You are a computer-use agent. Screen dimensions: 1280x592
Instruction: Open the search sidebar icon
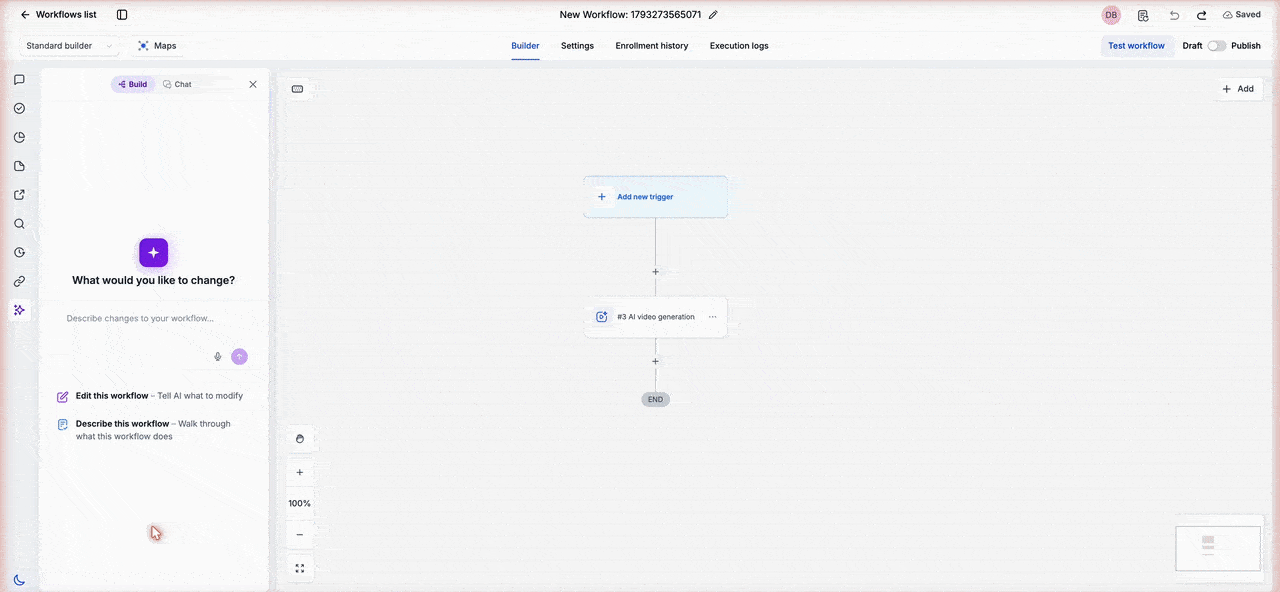click(x=19, y=224)
